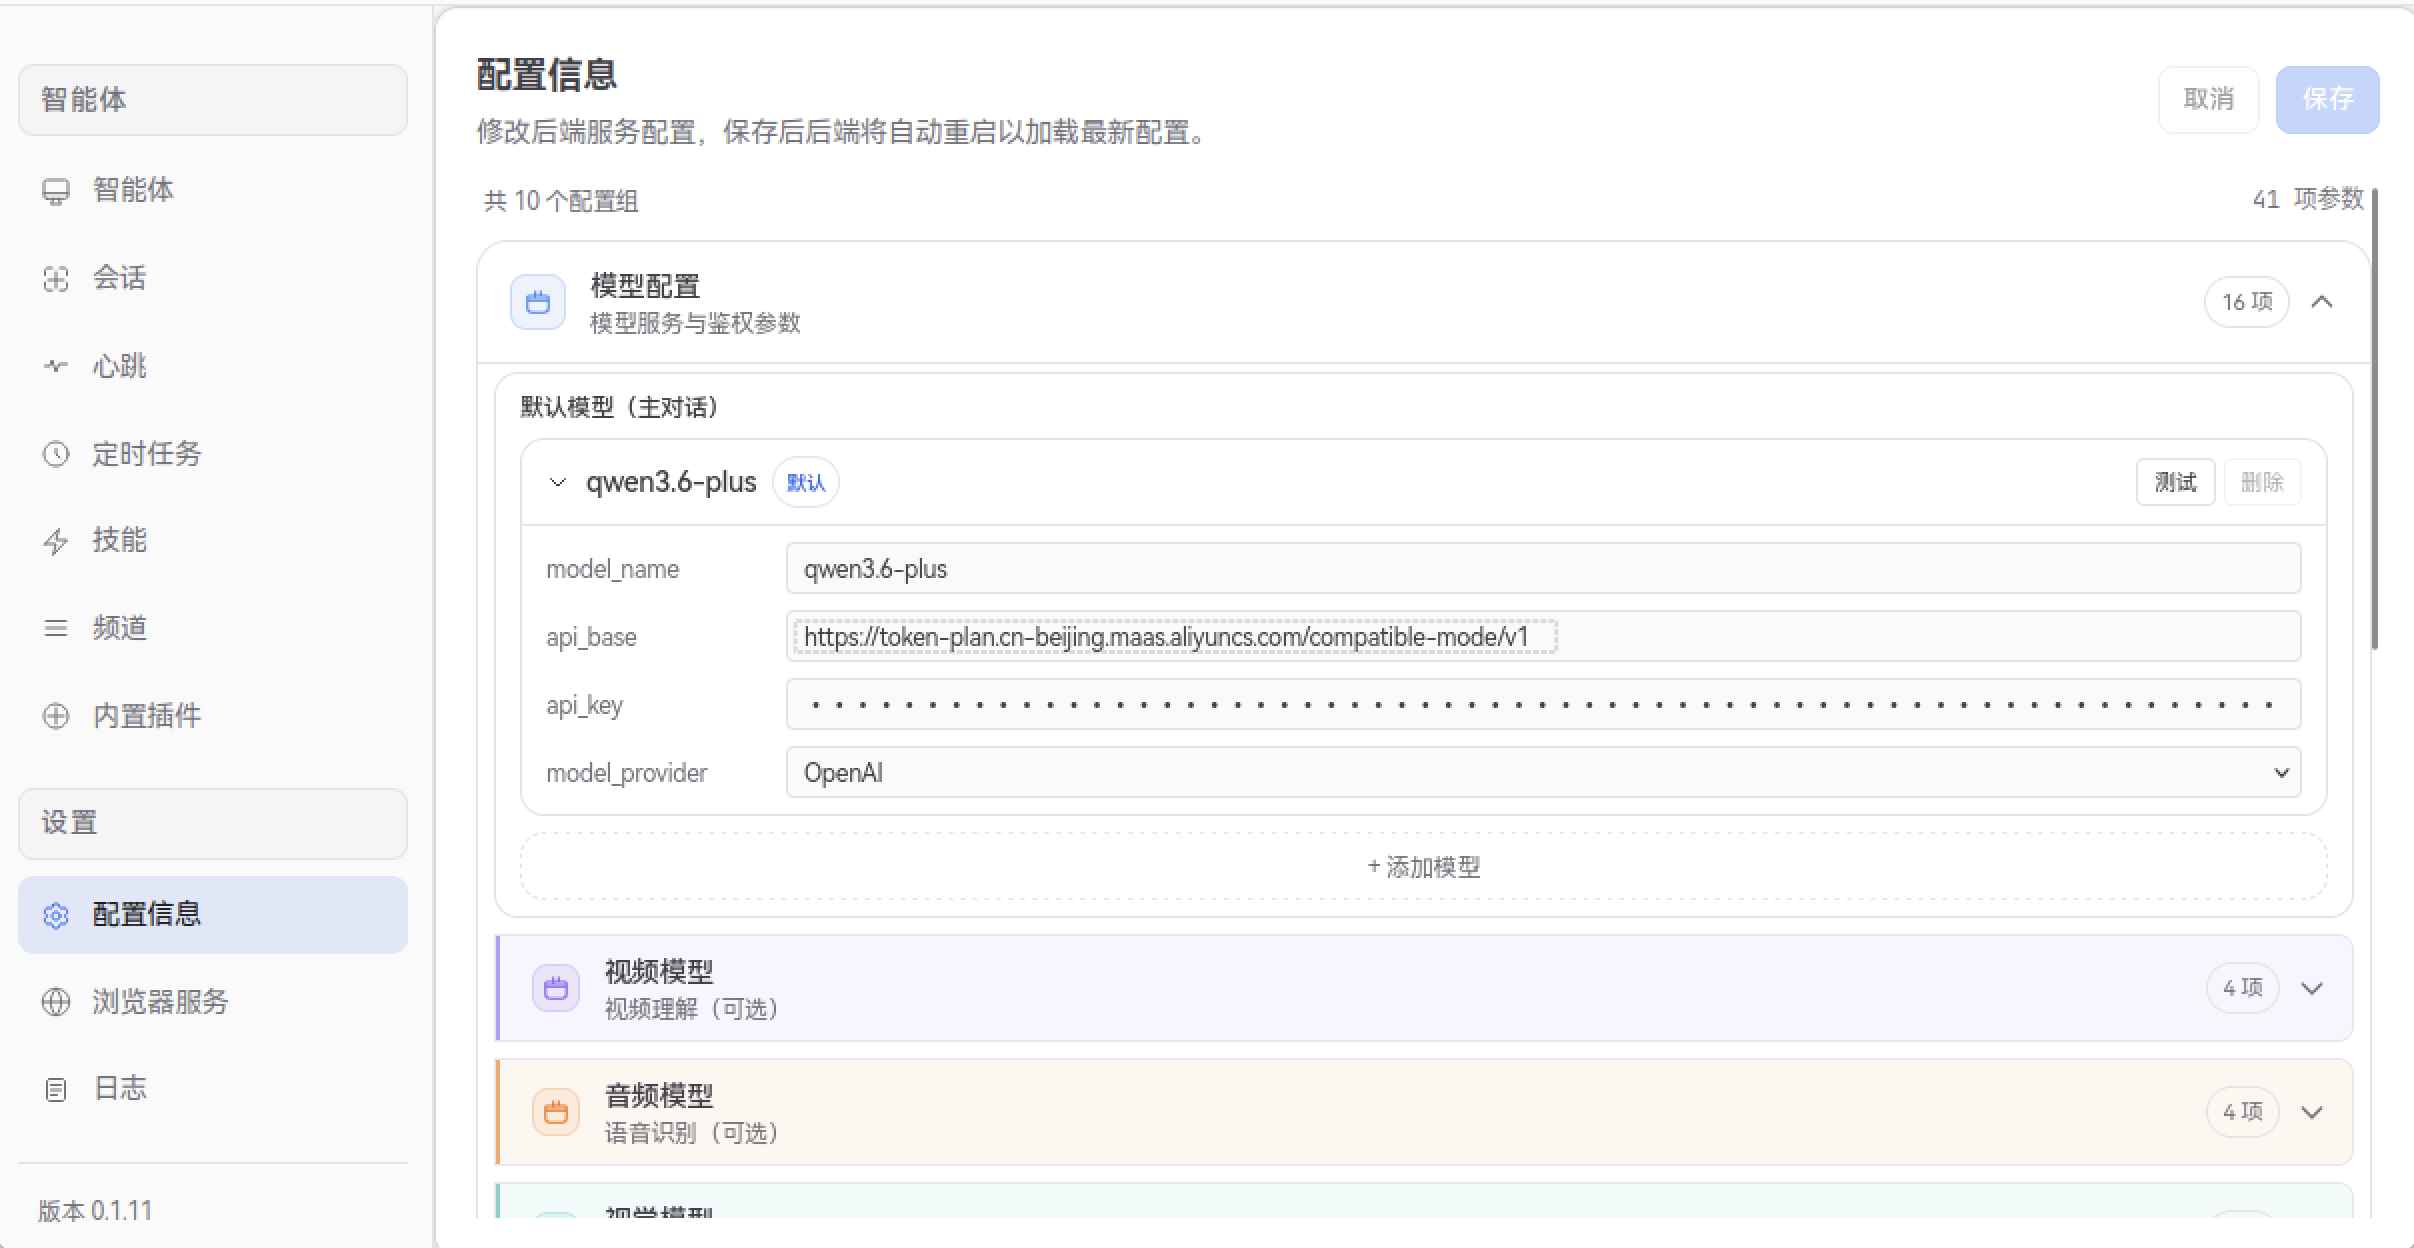Image resolution: width=2414 pixels, height=1248 pixels.
Task: Open the 会话 menu item
Action: tap(213, 278)
